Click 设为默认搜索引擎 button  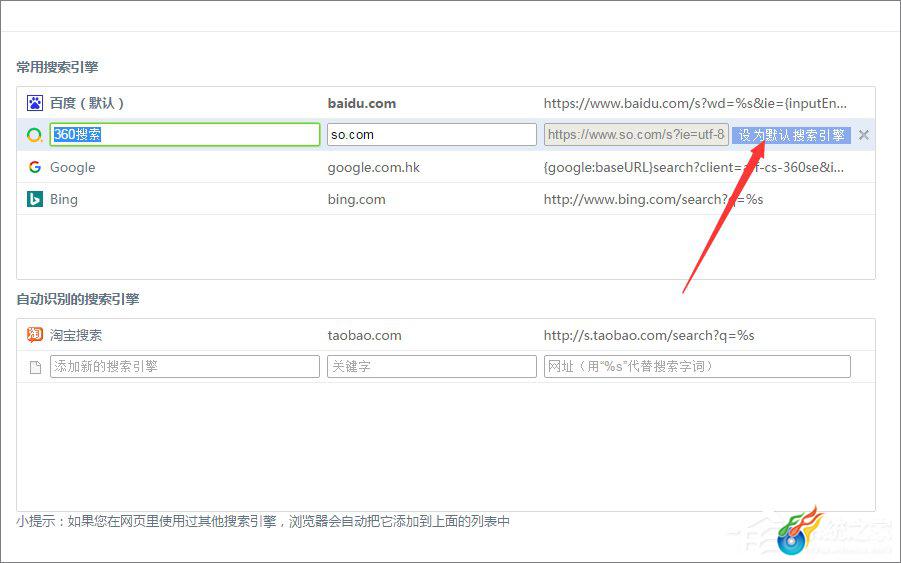click(791, 135)
